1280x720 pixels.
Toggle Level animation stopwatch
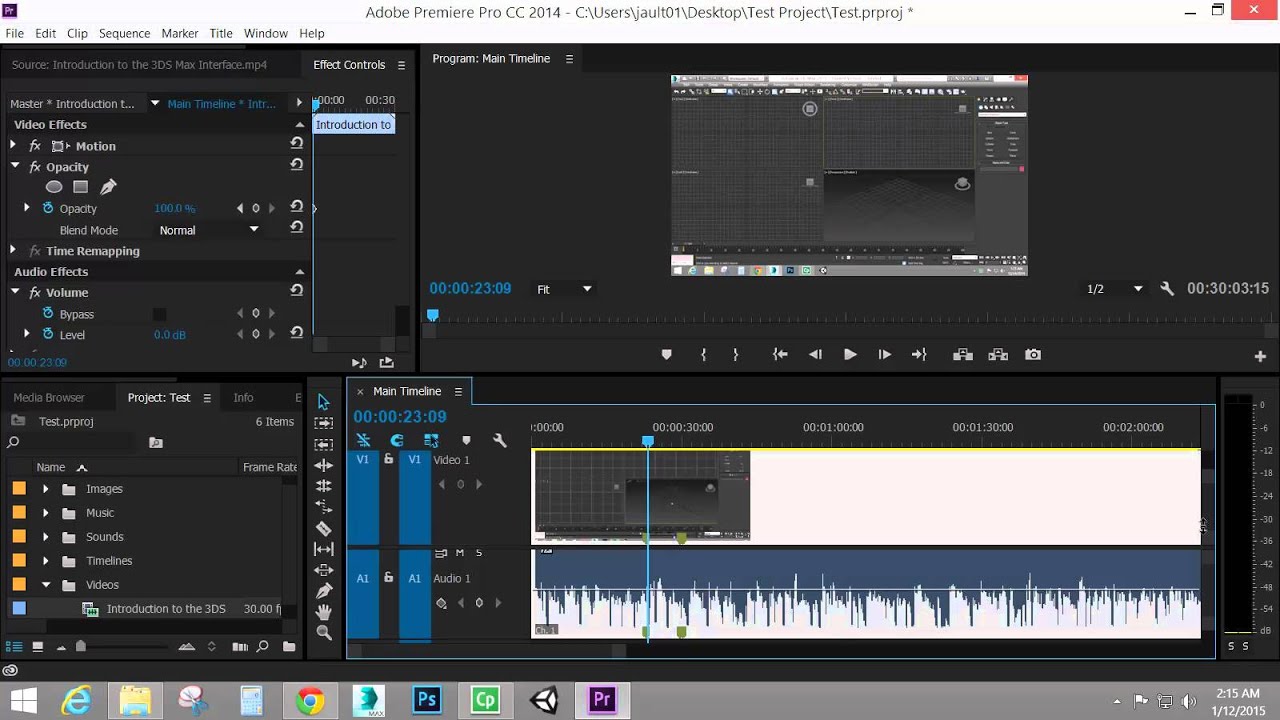[x=47, y=334]
